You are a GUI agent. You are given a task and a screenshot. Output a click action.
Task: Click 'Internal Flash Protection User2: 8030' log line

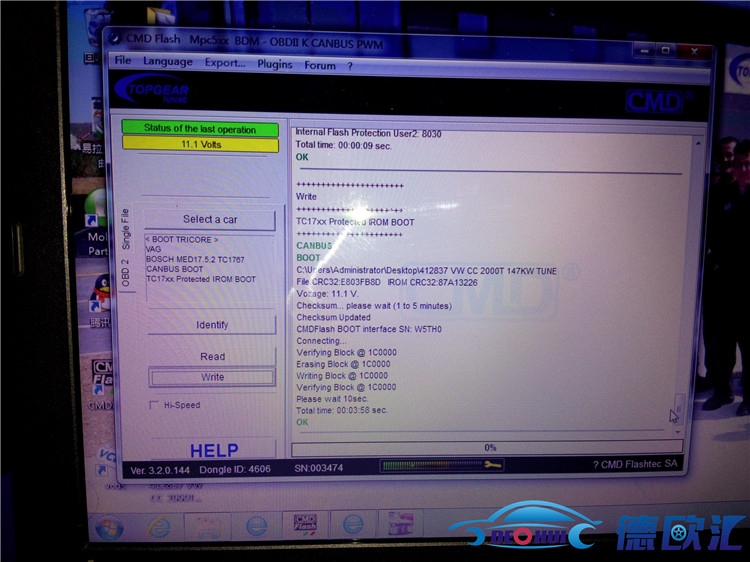[x=368, y=133]
